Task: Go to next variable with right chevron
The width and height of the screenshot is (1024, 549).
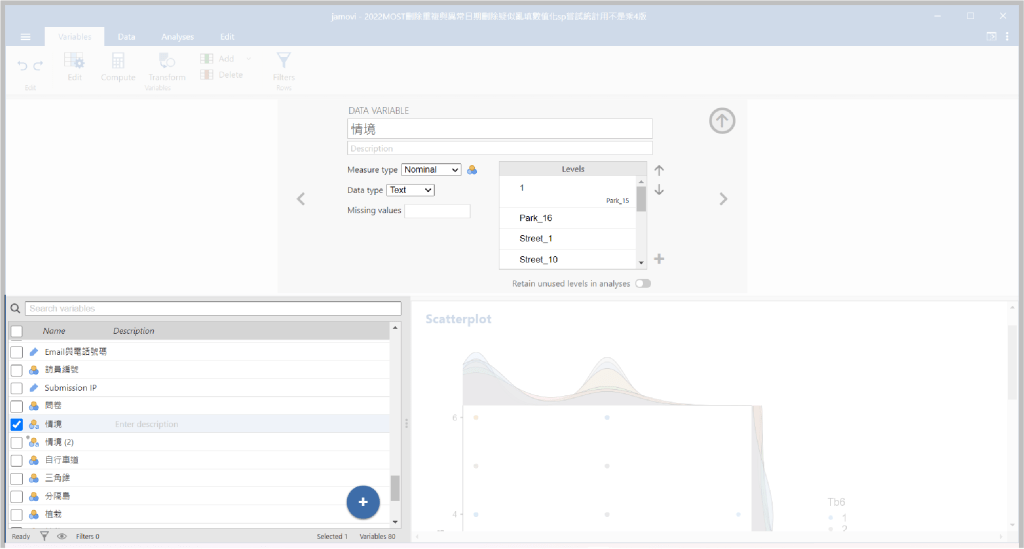Action: coord(724,199)
